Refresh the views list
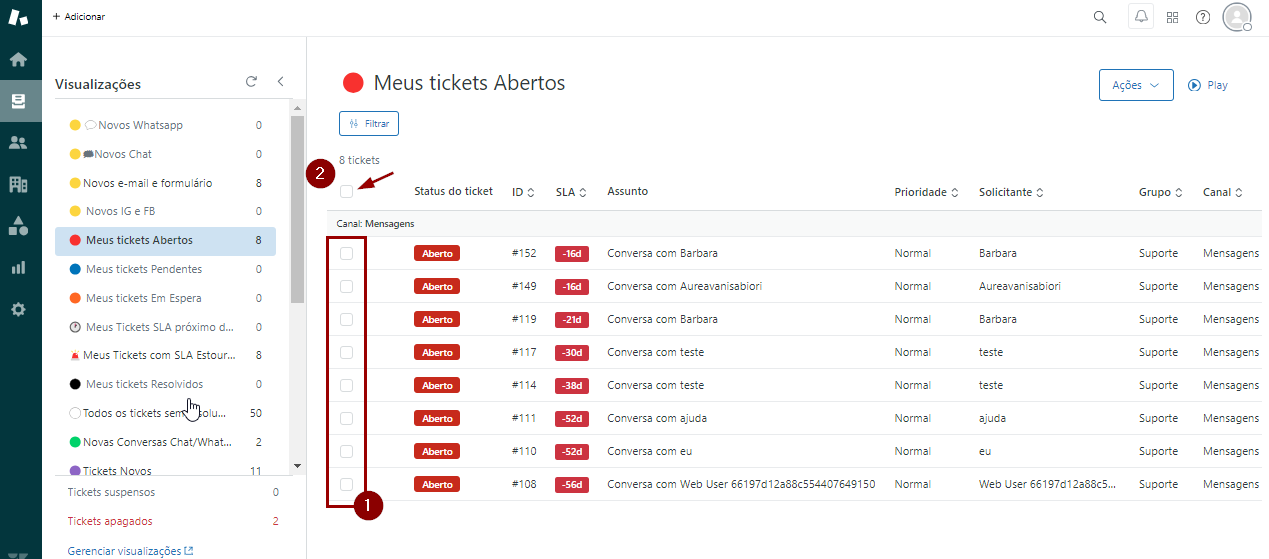This screenshot has height=559, width=1269. (x=251, y=82)
